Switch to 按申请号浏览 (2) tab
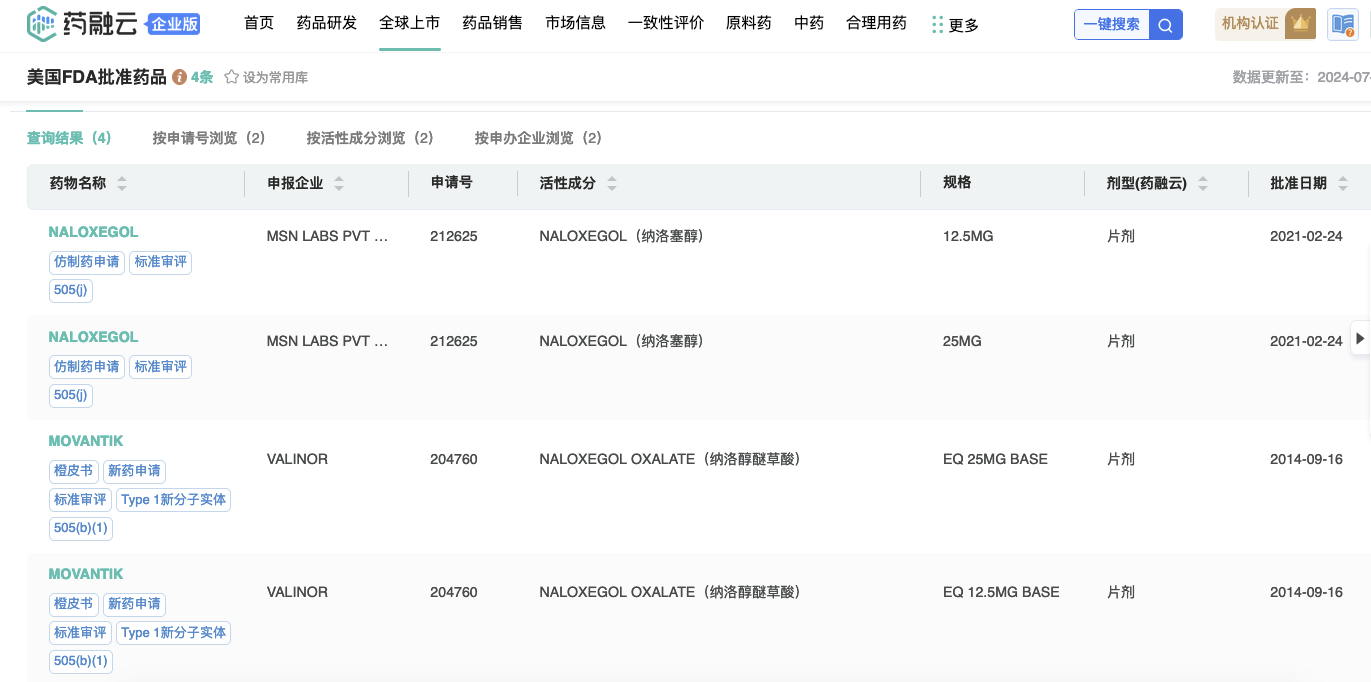This screenshot has width=1371, height=682. coord(209,138)
